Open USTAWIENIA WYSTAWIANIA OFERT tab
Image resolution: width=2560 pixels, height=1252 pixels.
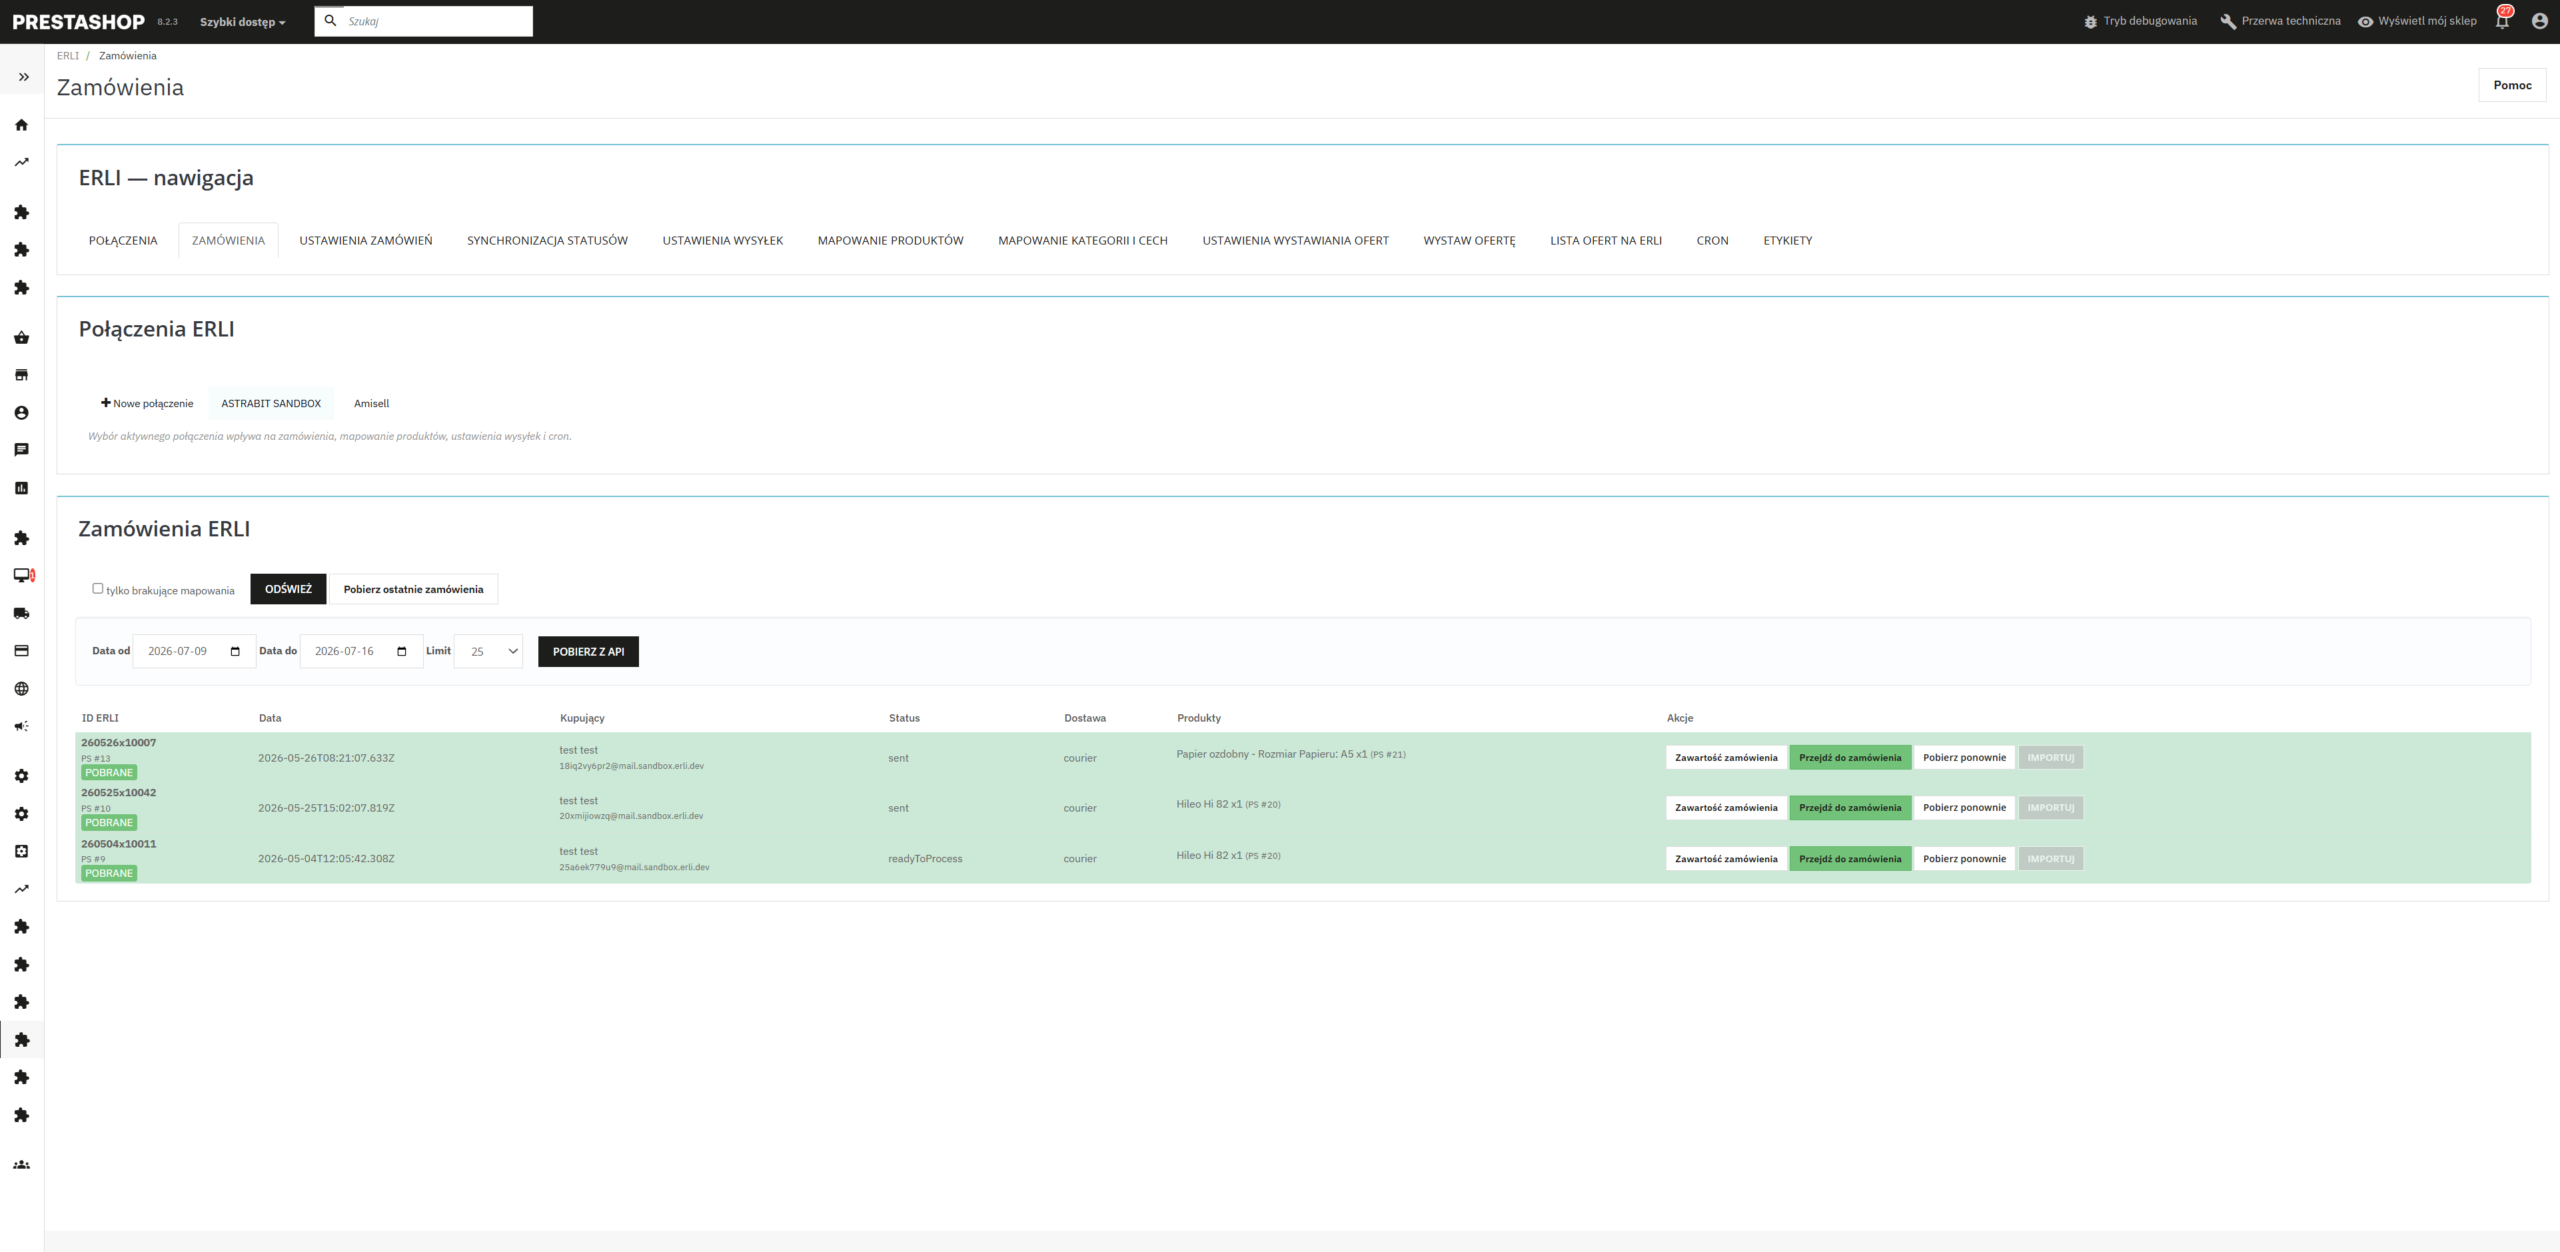1296,241
